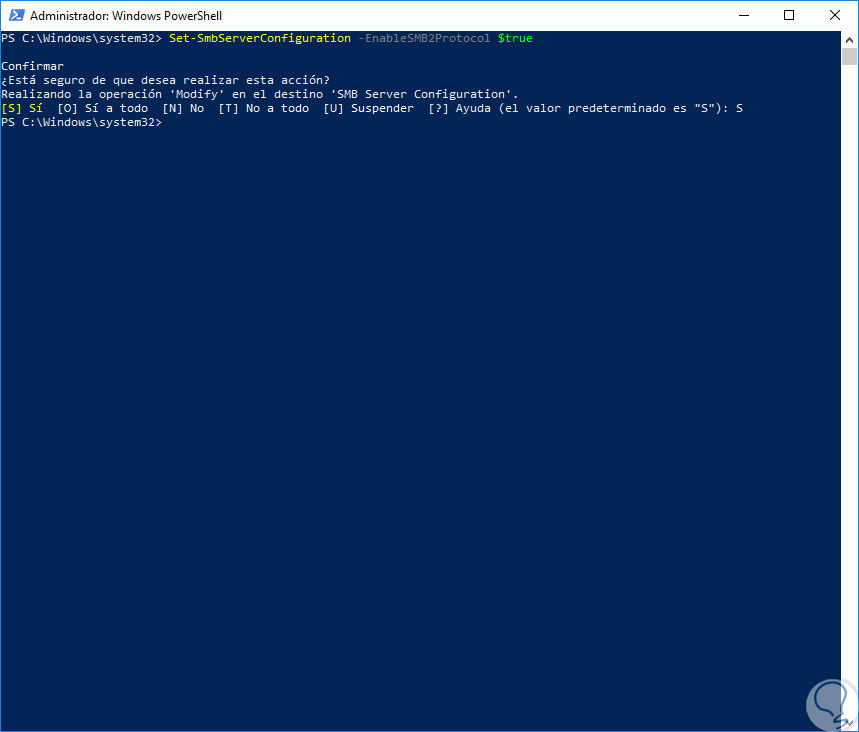
Task: Click the "[N] No" option text
Action: [183, 108]
